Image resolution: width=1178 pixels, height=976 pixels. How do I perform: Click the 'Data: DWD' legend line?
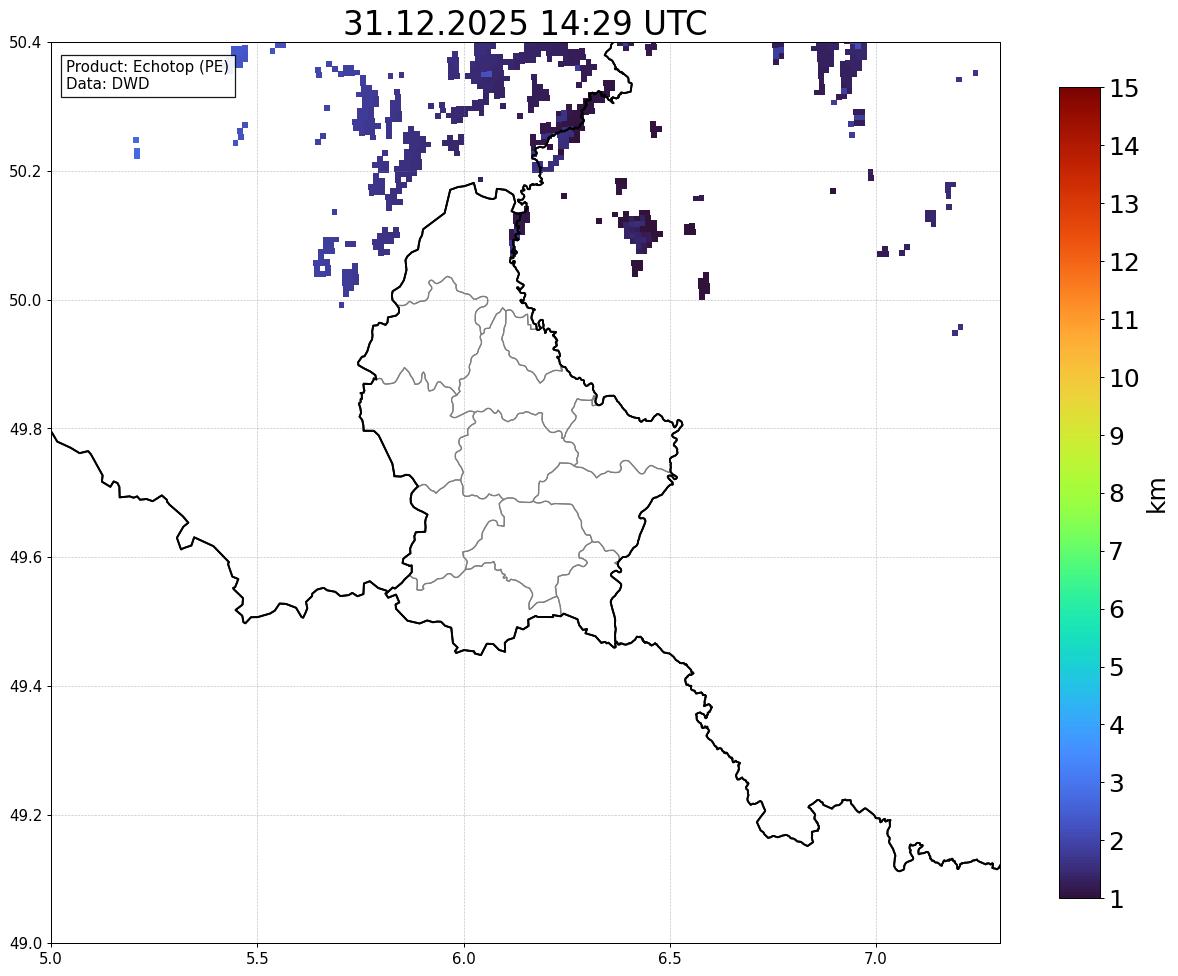(x=107, y=83)
